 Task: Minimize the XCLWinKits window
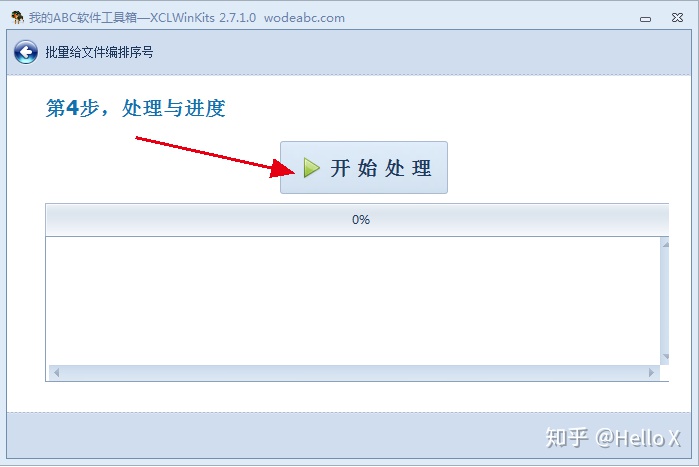645,19
